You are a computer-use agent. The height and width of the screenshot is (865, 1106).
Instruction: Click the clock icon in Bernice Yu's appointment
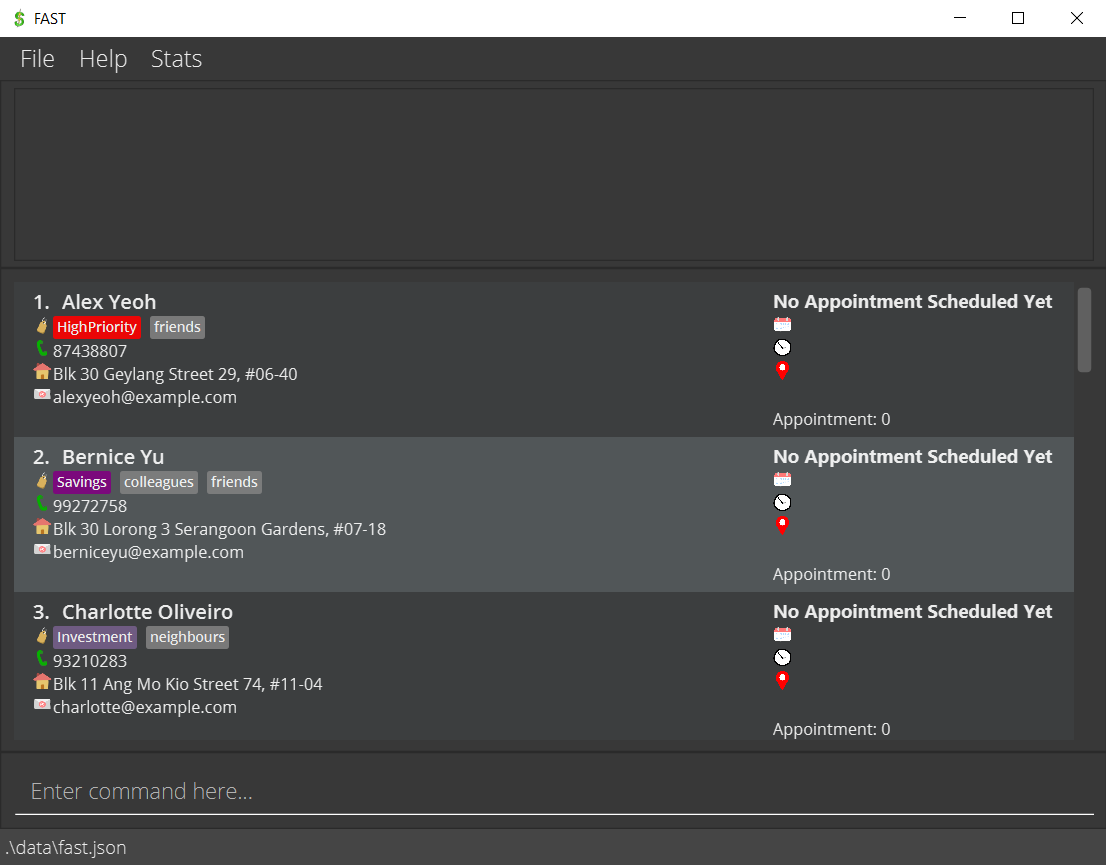point(782,502)
